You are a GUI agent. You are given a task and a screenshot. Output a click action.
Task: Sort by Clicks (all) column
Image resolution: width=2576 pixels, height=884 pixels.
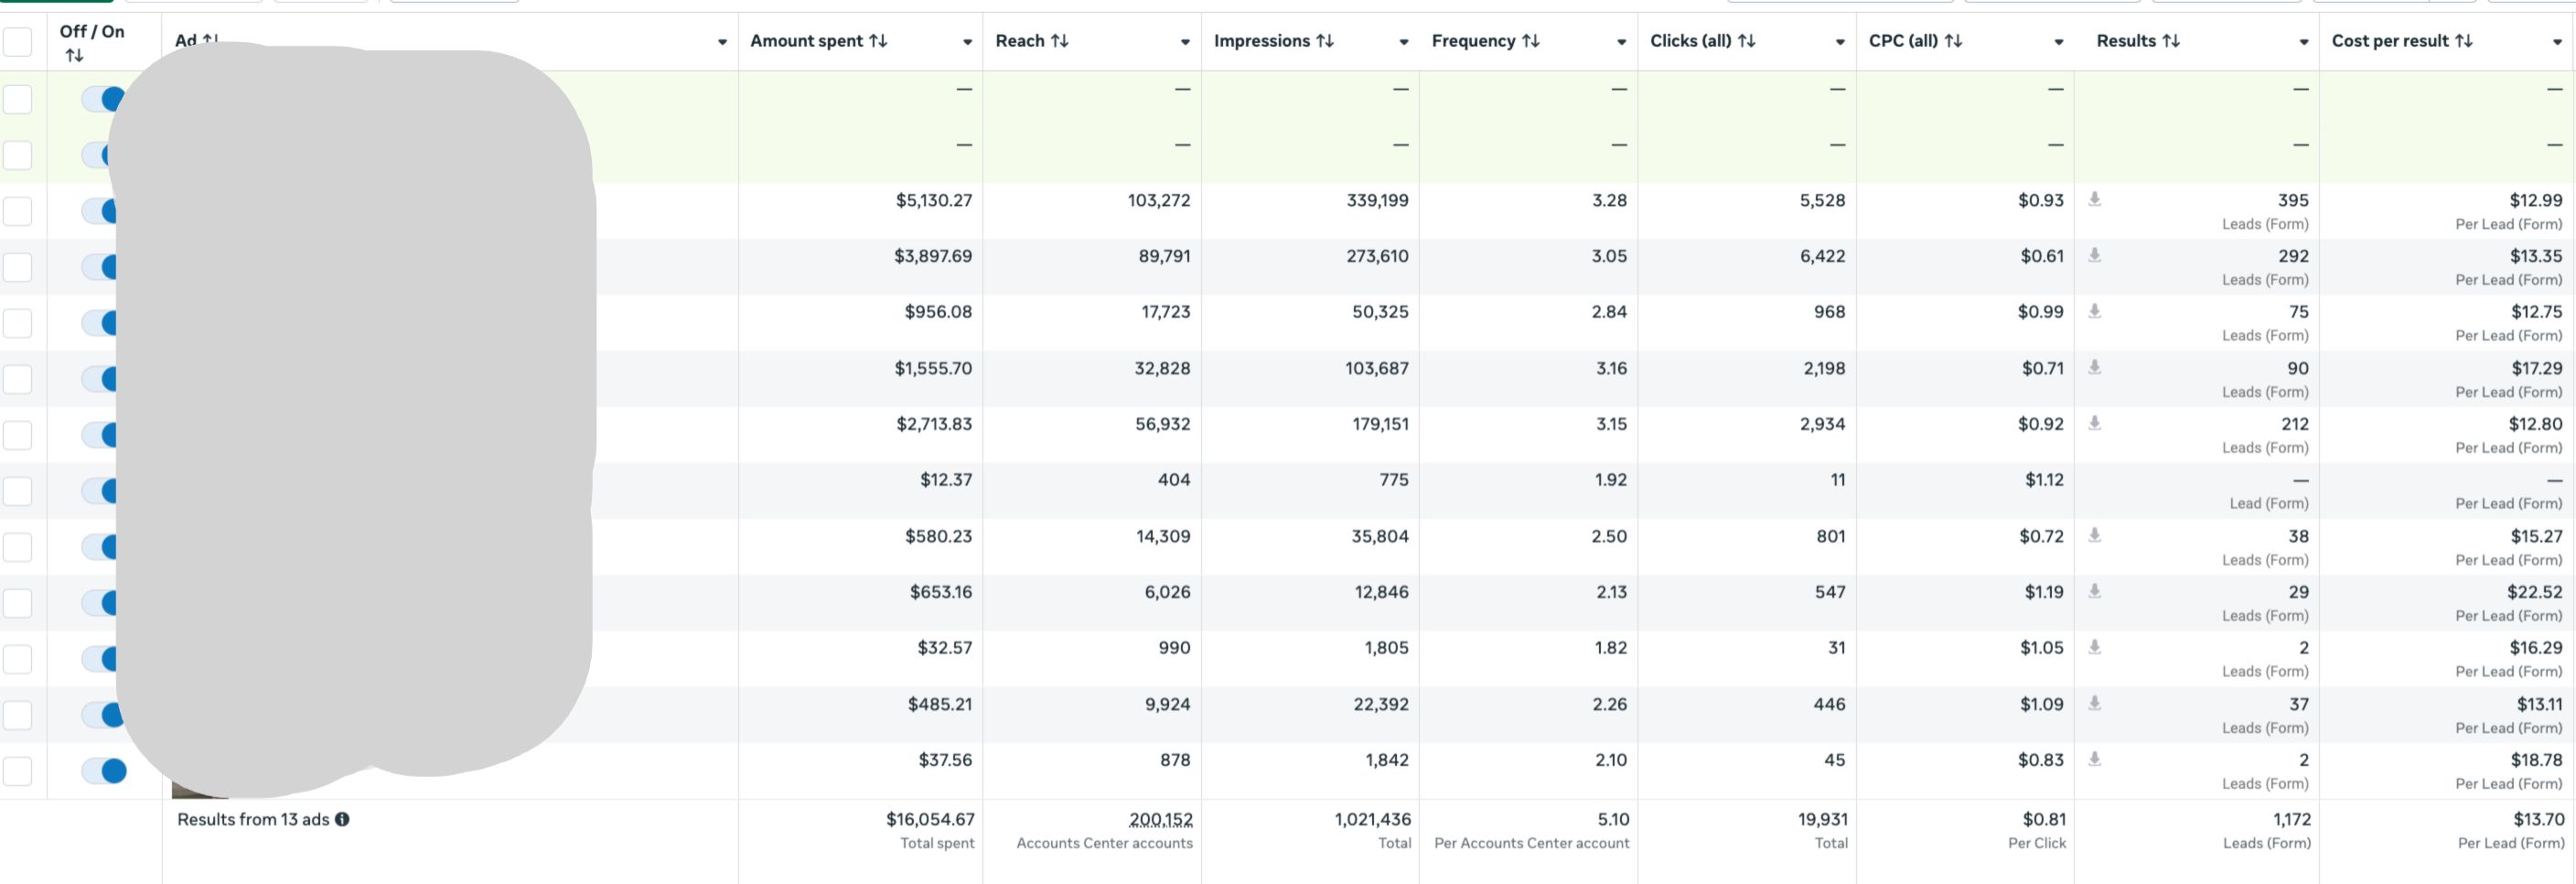coord(1746,41)
